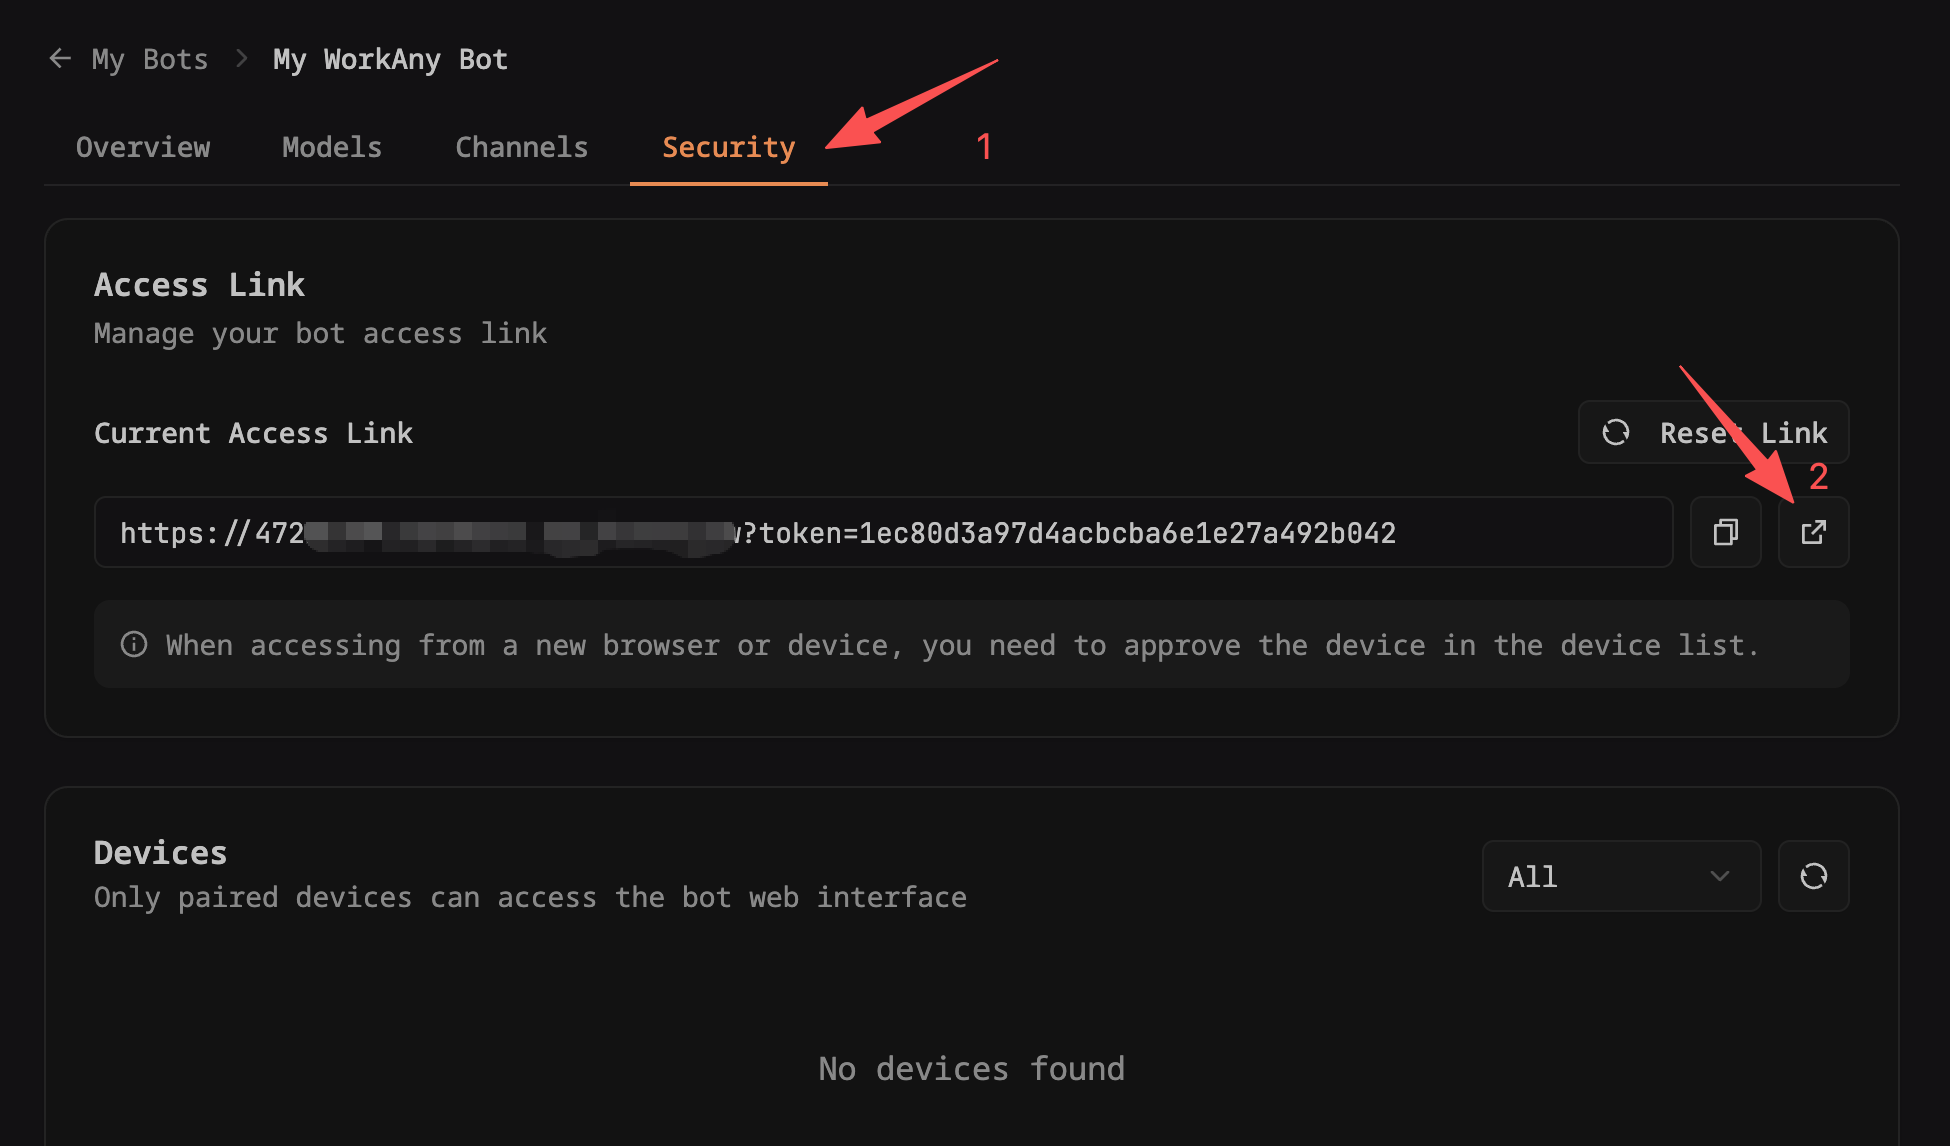Refresh the devices list
Image resolution: width=1950 pixels, height=1146 pixels.
pyautogui.click(x=1813, y=876)
